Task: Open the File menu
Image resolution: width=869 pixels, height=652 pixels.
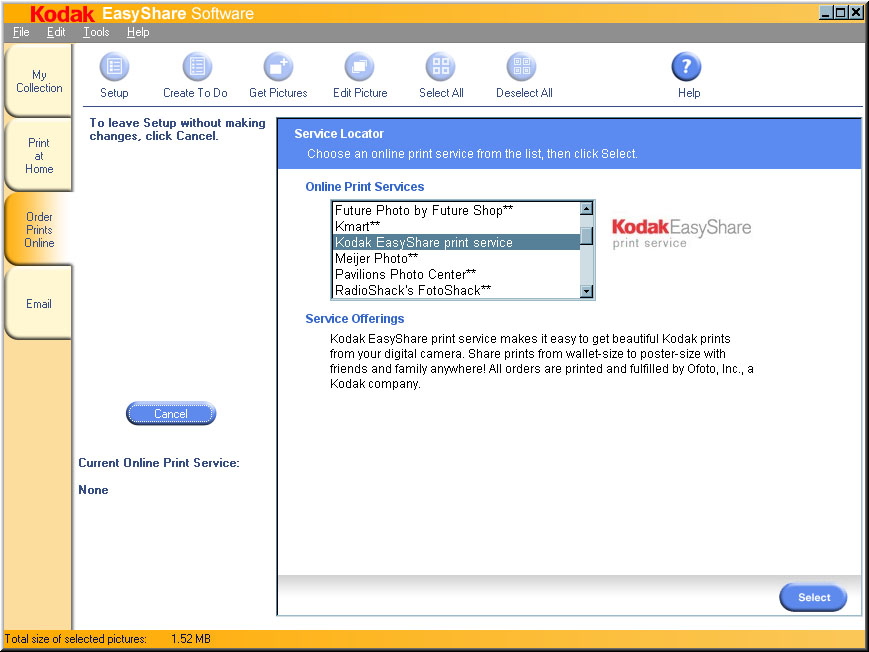Action: [x=21, y=32]
